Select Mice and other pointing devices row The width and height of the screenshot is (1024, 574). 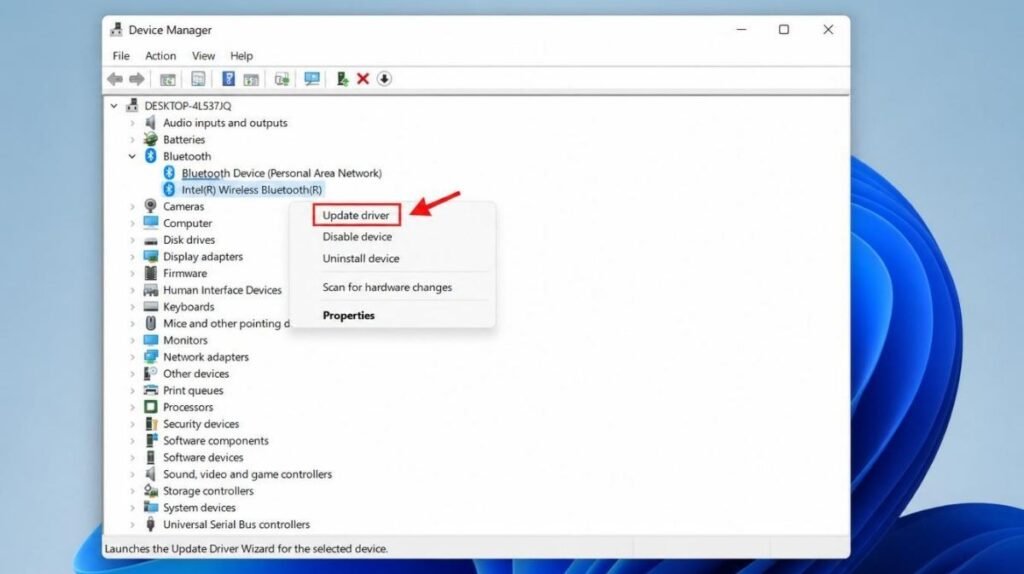[226, 323]
